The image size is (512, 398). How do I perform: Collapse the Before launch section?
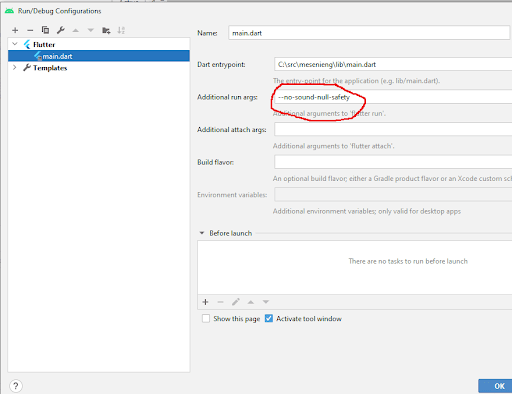click(202, 233)
